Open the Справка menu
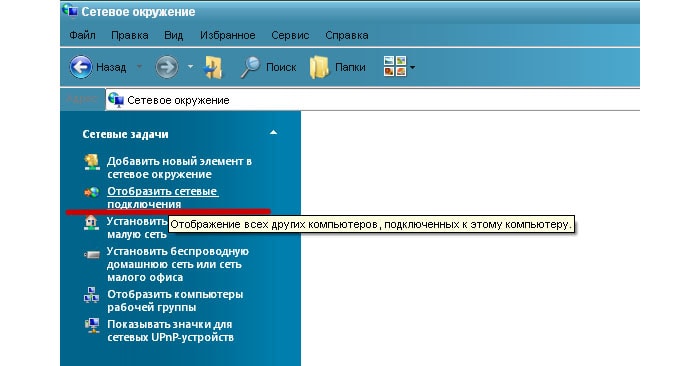The image size is (700, 366). point(346,35)
